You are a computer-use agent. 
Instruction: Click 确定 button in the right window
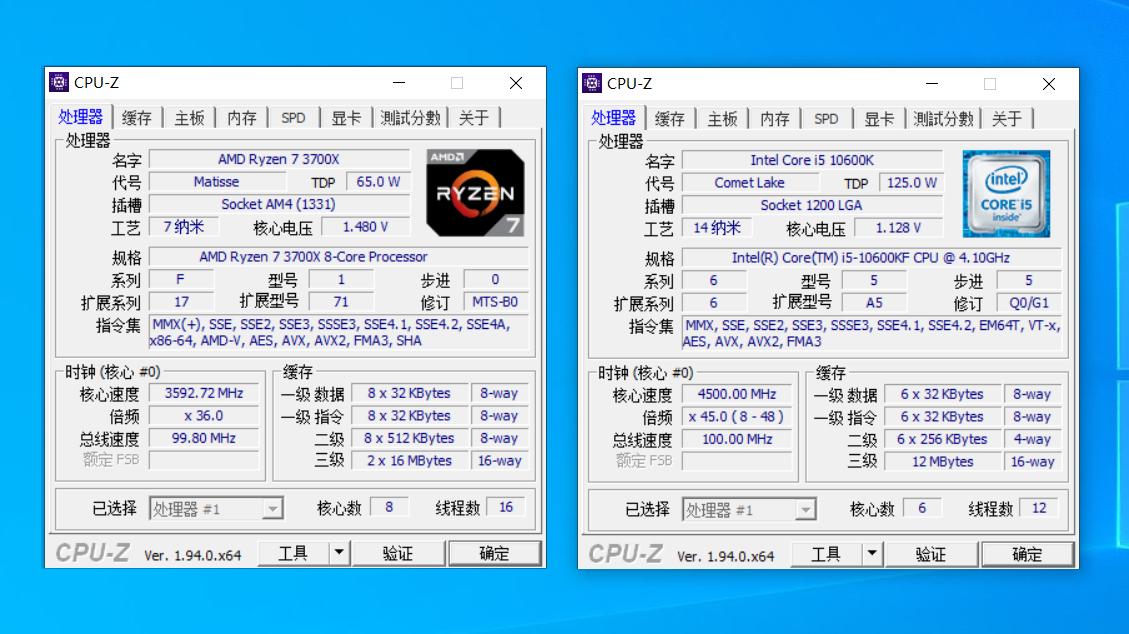(x=1027, y=553)
